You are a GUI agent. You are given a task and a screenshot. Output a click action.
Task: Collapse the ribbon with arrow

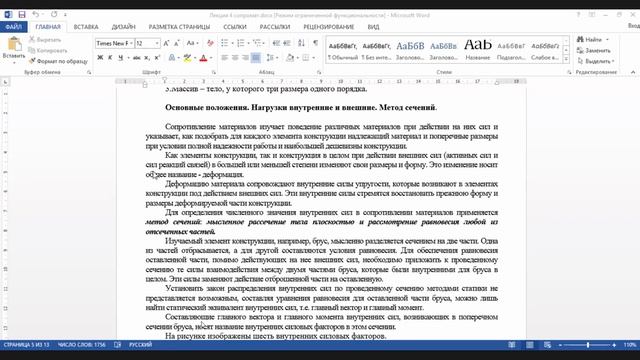(633, 72)
